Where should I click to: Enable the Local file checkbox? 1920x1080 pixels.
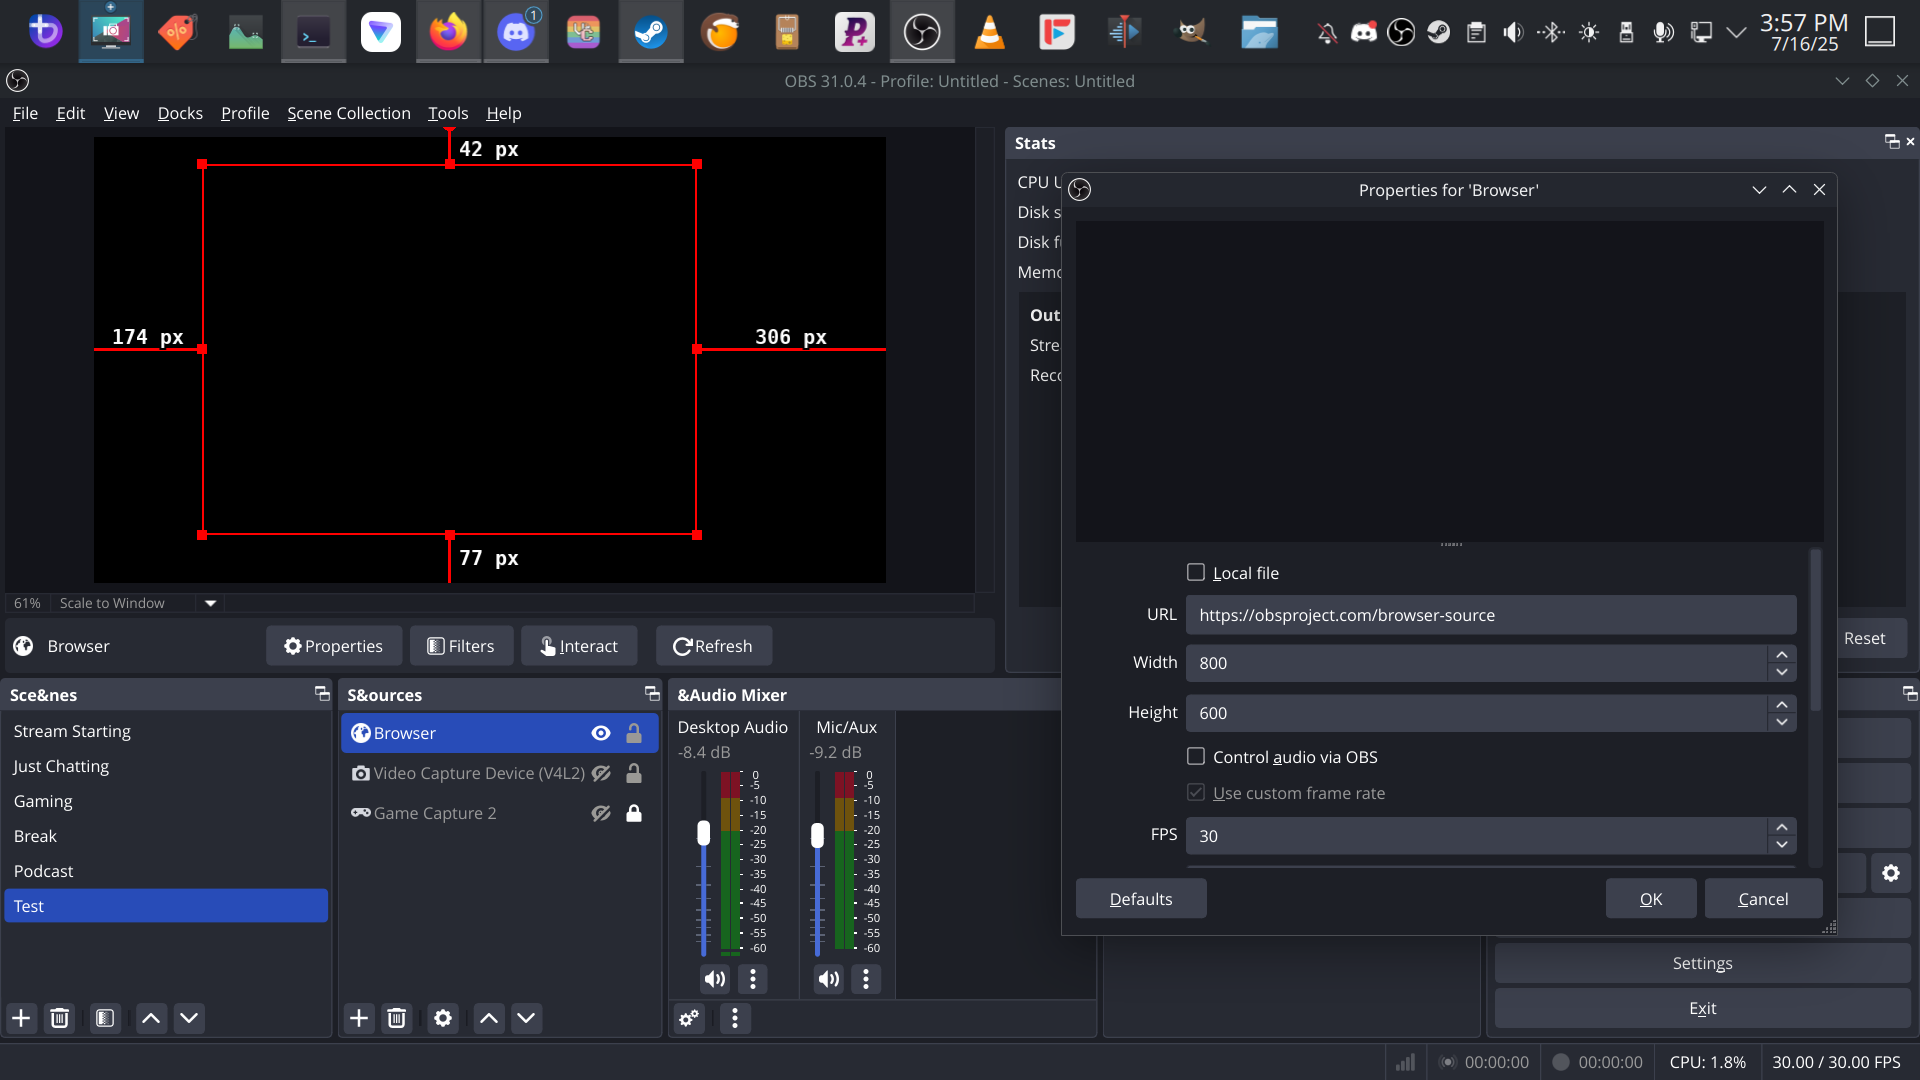(x=1196, y=572)
